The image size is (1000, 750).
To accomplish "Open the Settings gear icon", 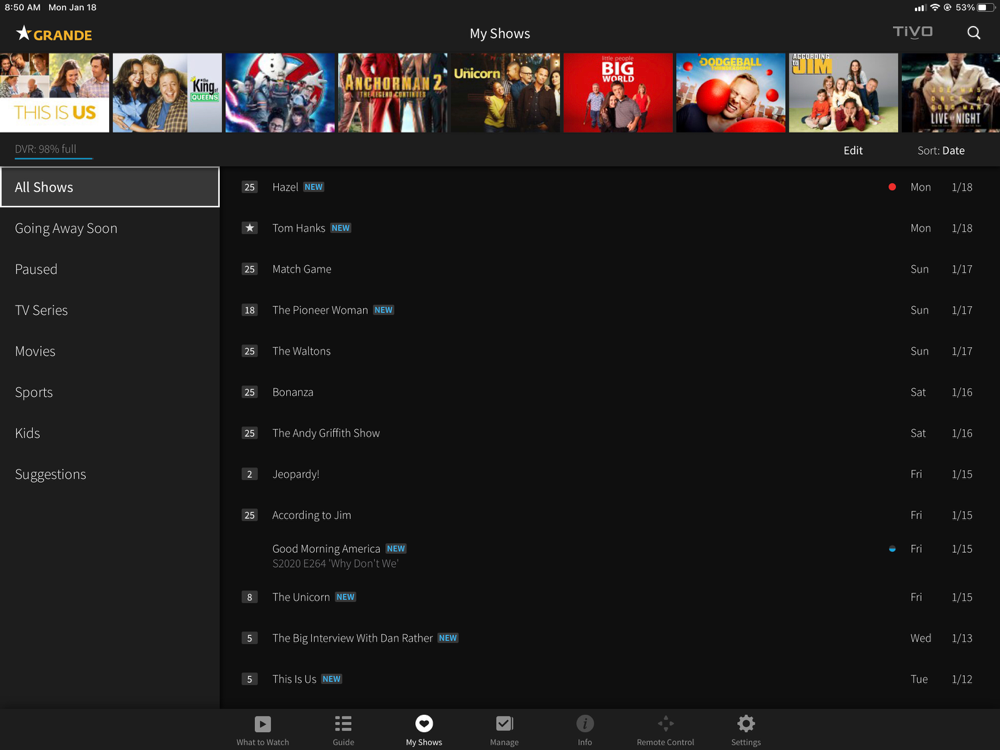I will pyautogui.click(x=746, y=724).
